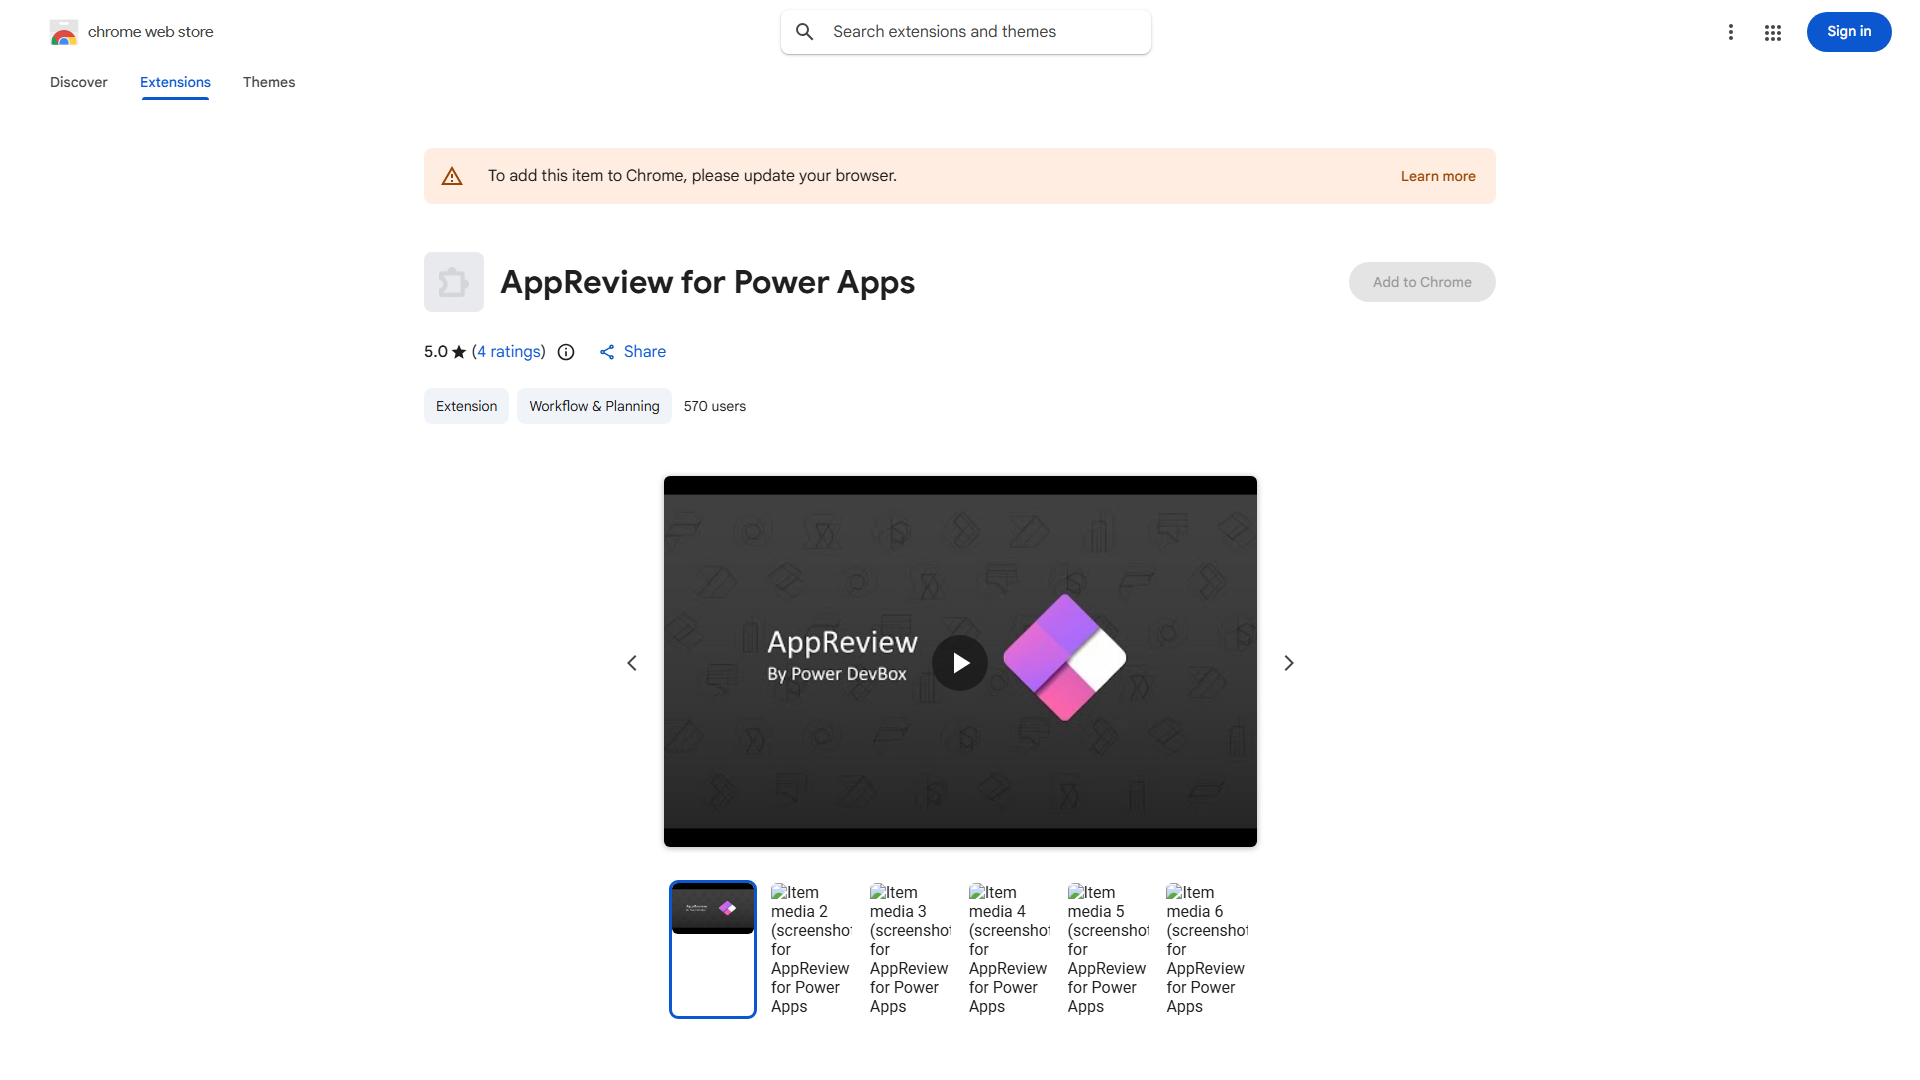Click the warning triangle icon
The width and height of the screenshot is (1920, 1080).
(x=452, y=175)
